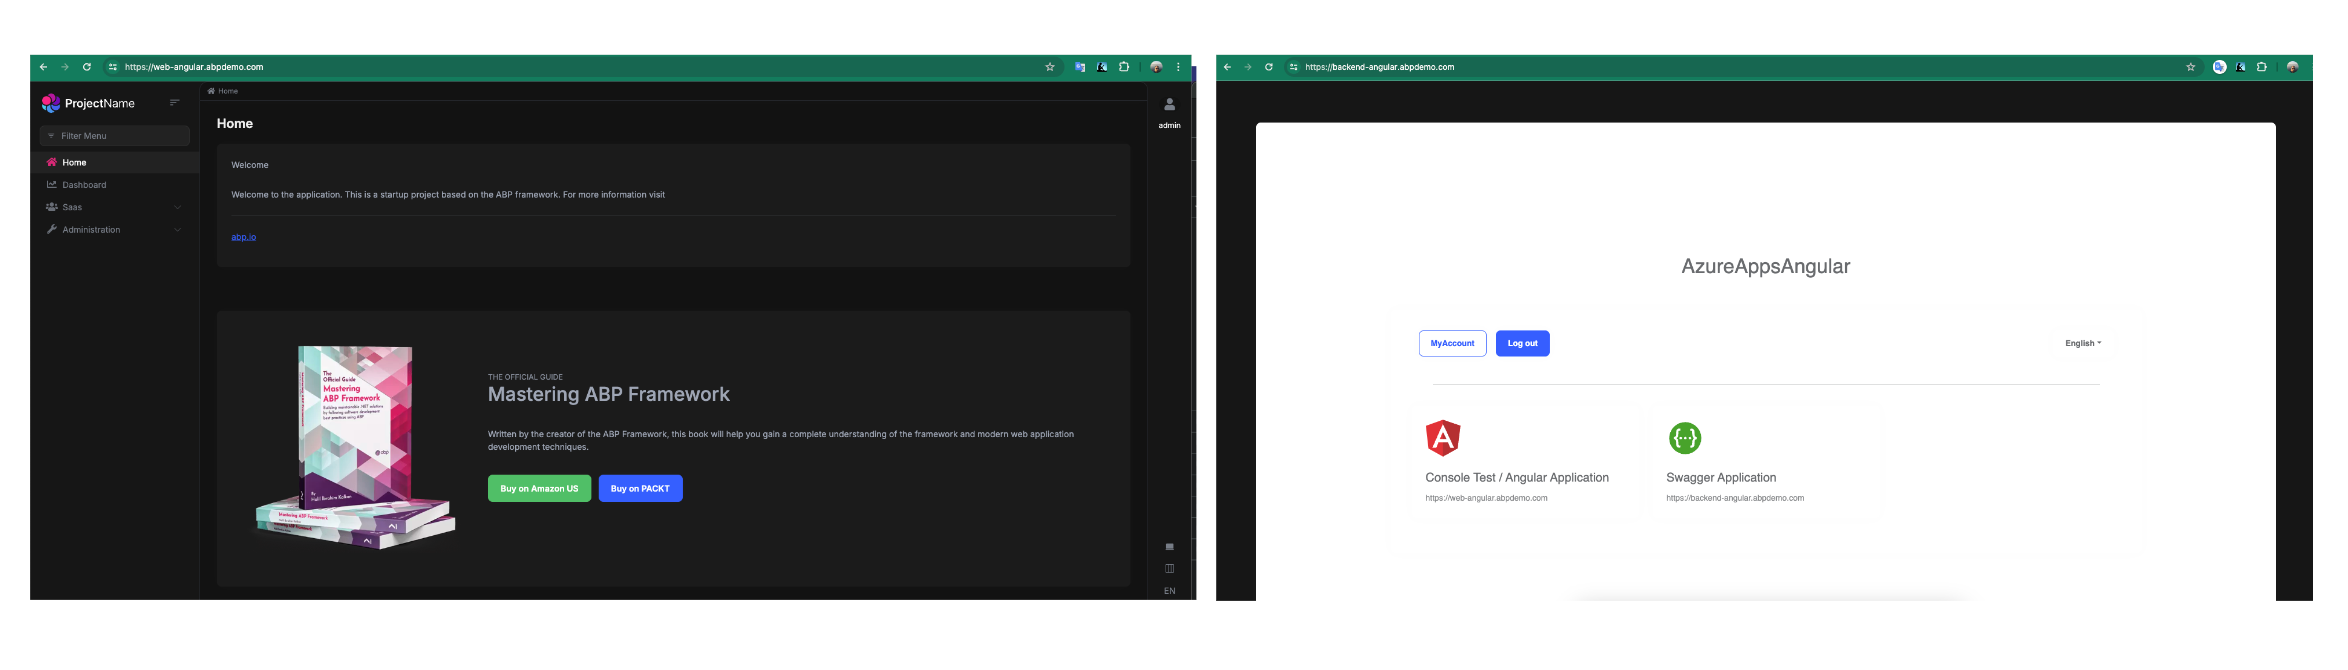Click the red Angular logo icon
This screenshot has height=670, width=2348.
(1443, 437)
